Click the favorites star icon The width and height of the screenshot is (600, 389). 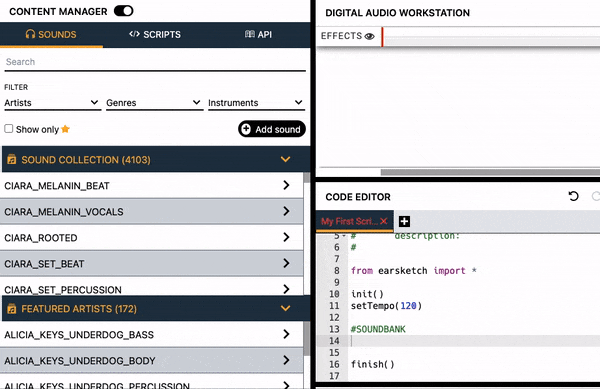[x=65, y=129]
